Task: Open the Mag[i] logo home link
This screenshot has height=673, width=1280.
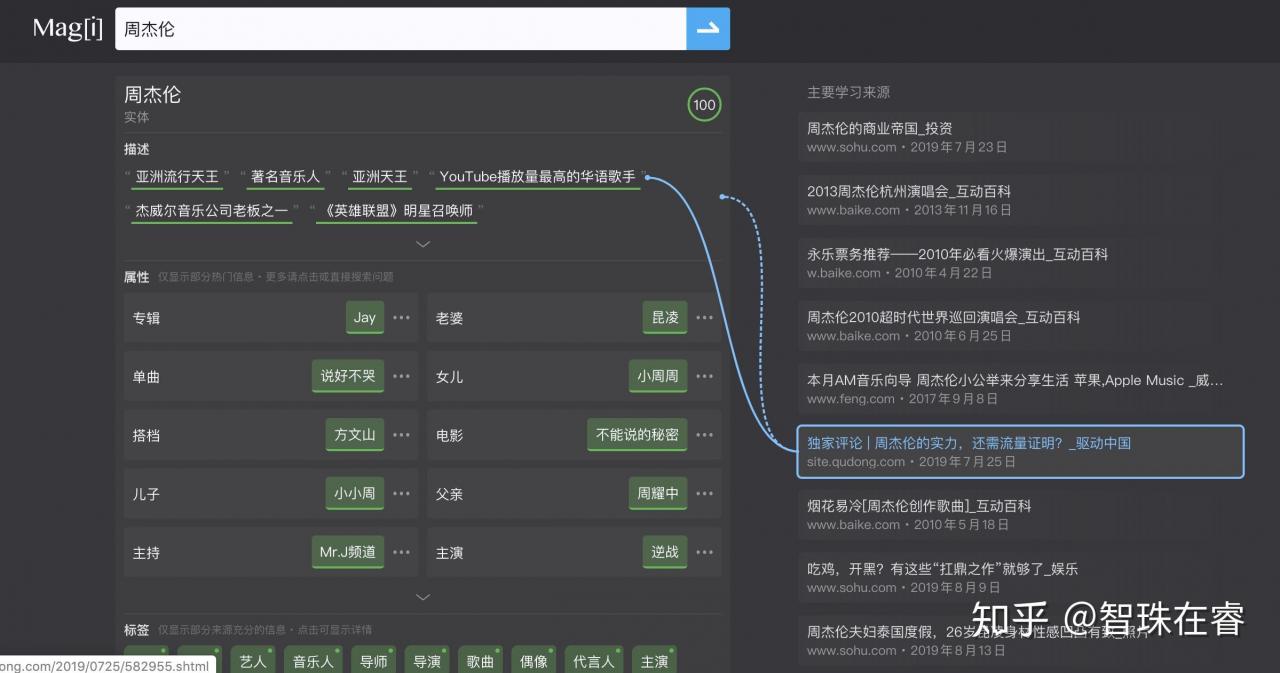Action: click(67, 28)
